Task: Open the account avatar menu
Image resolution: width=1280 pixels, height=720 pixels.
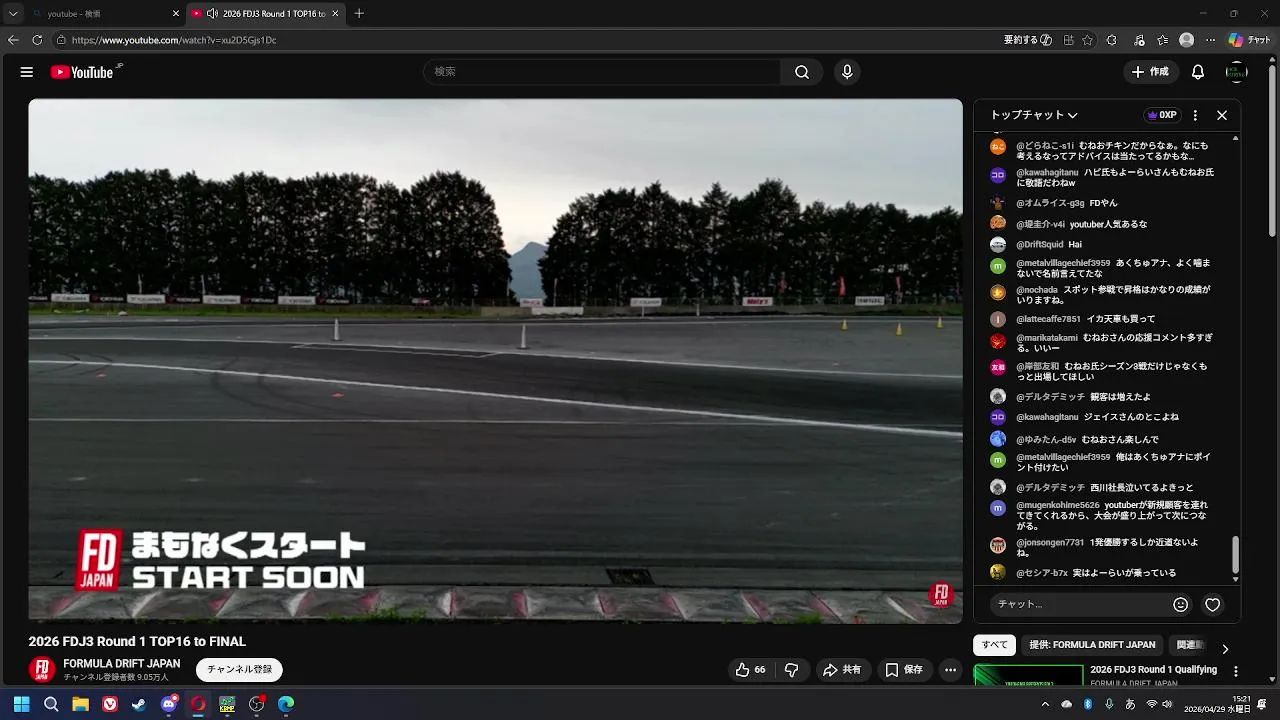Action: pos(1237,72)
